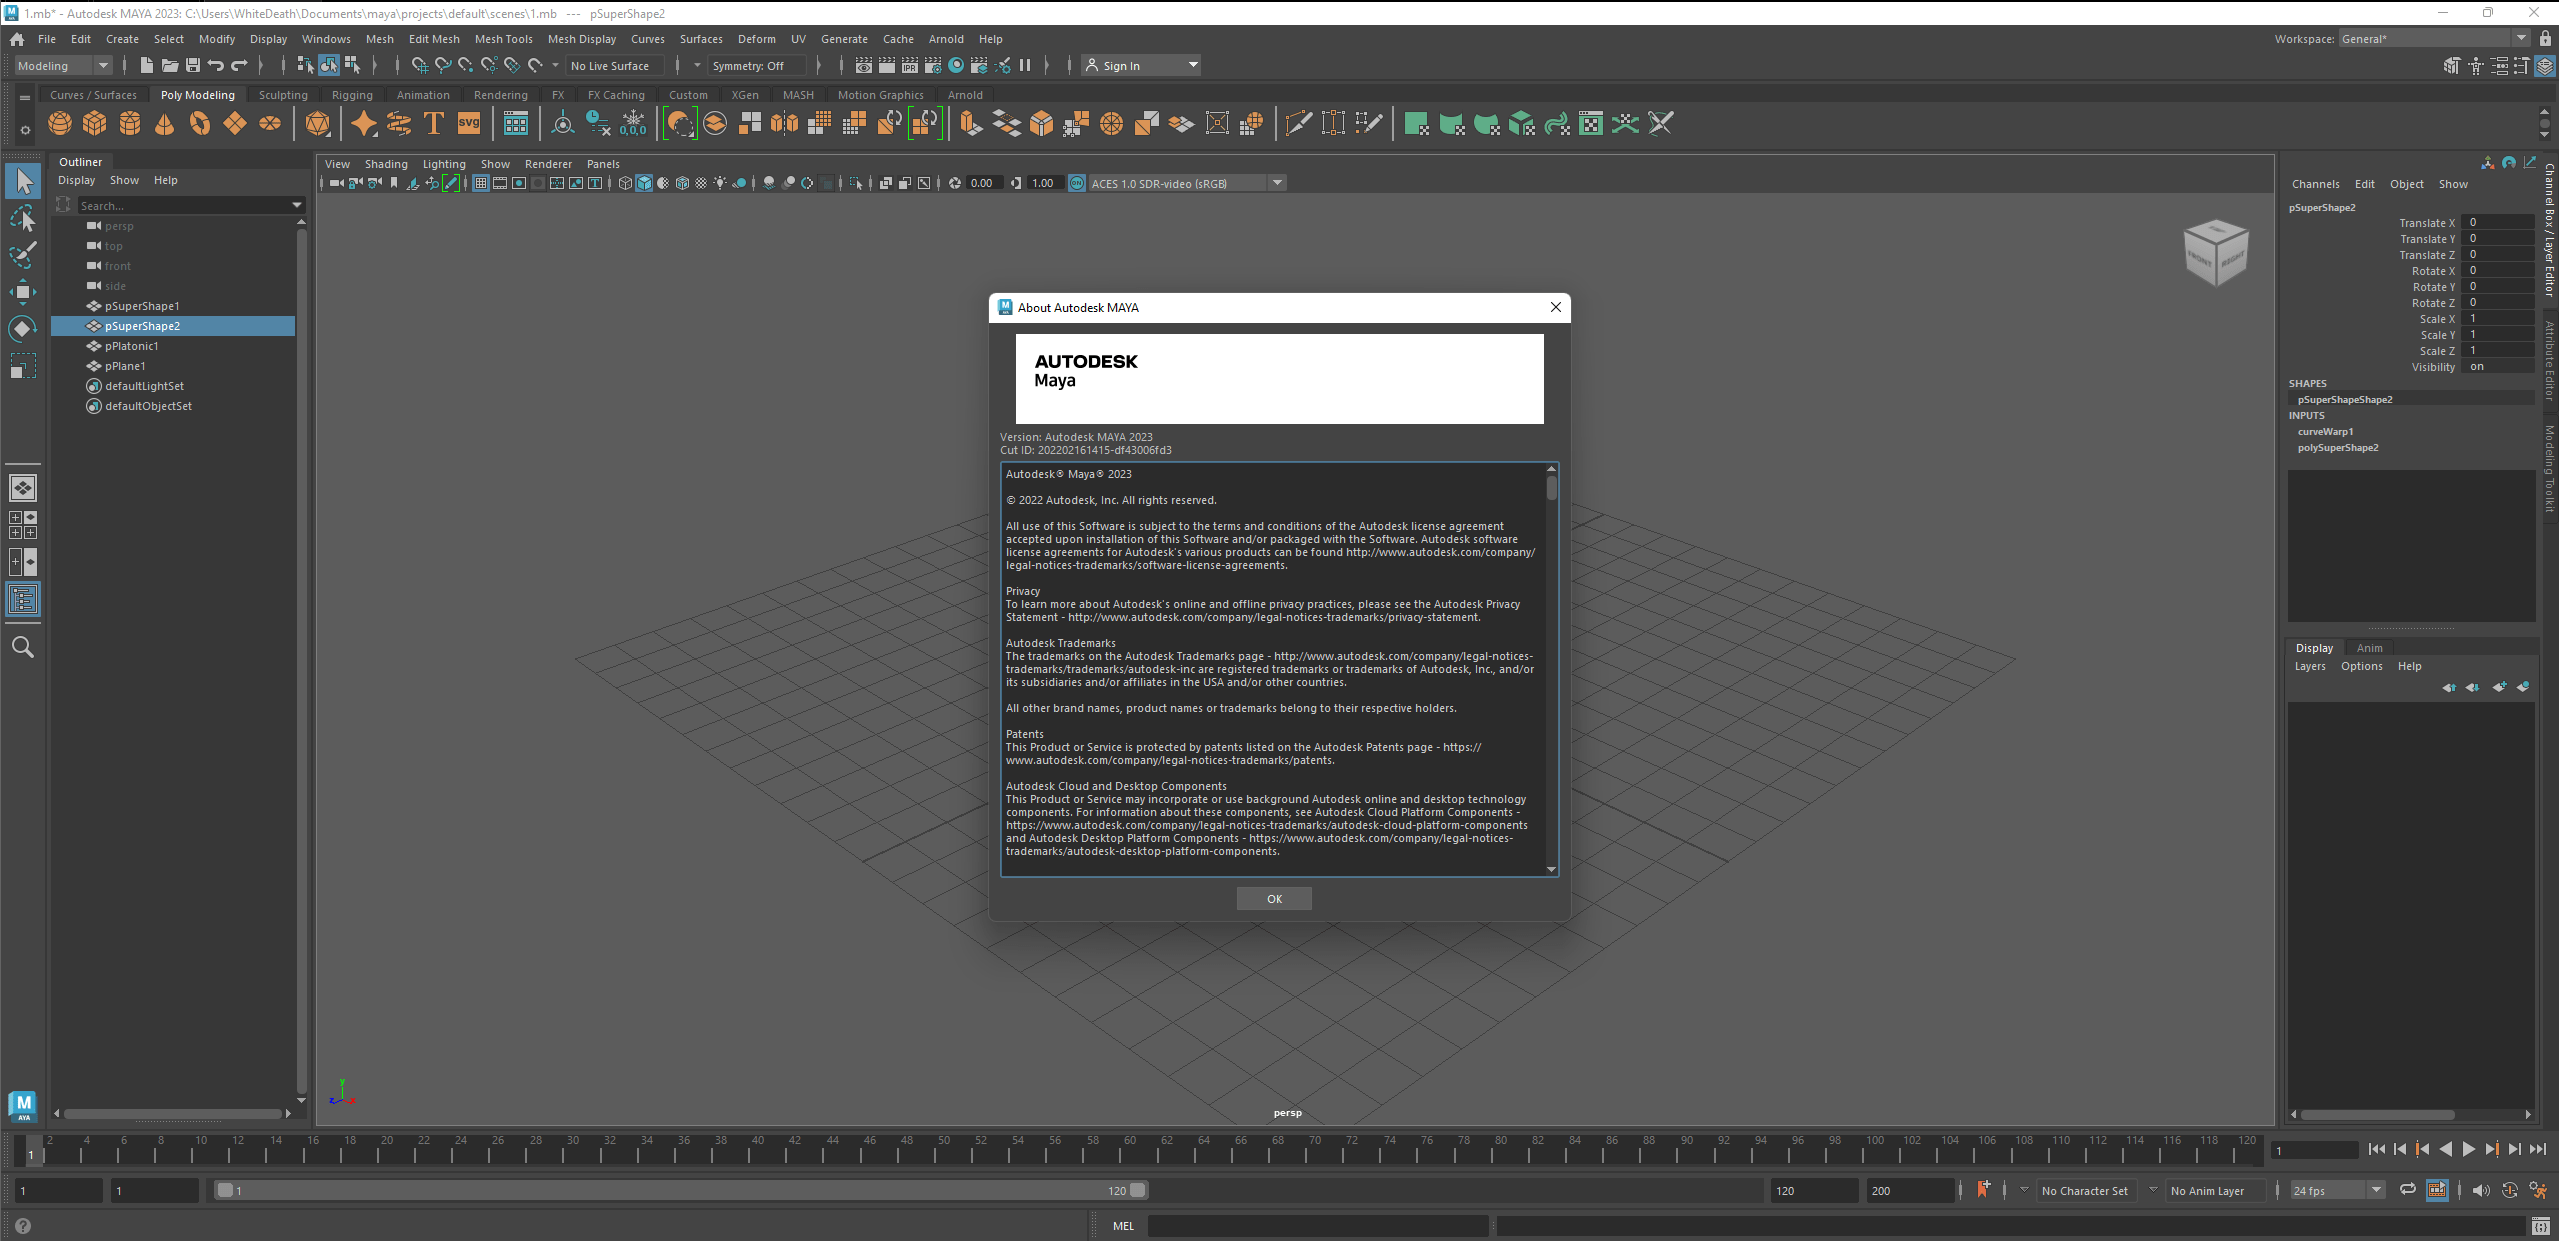Click Maya home icon in menu bar
This screenshot has width=2559, height=1241.
(17, 39)
